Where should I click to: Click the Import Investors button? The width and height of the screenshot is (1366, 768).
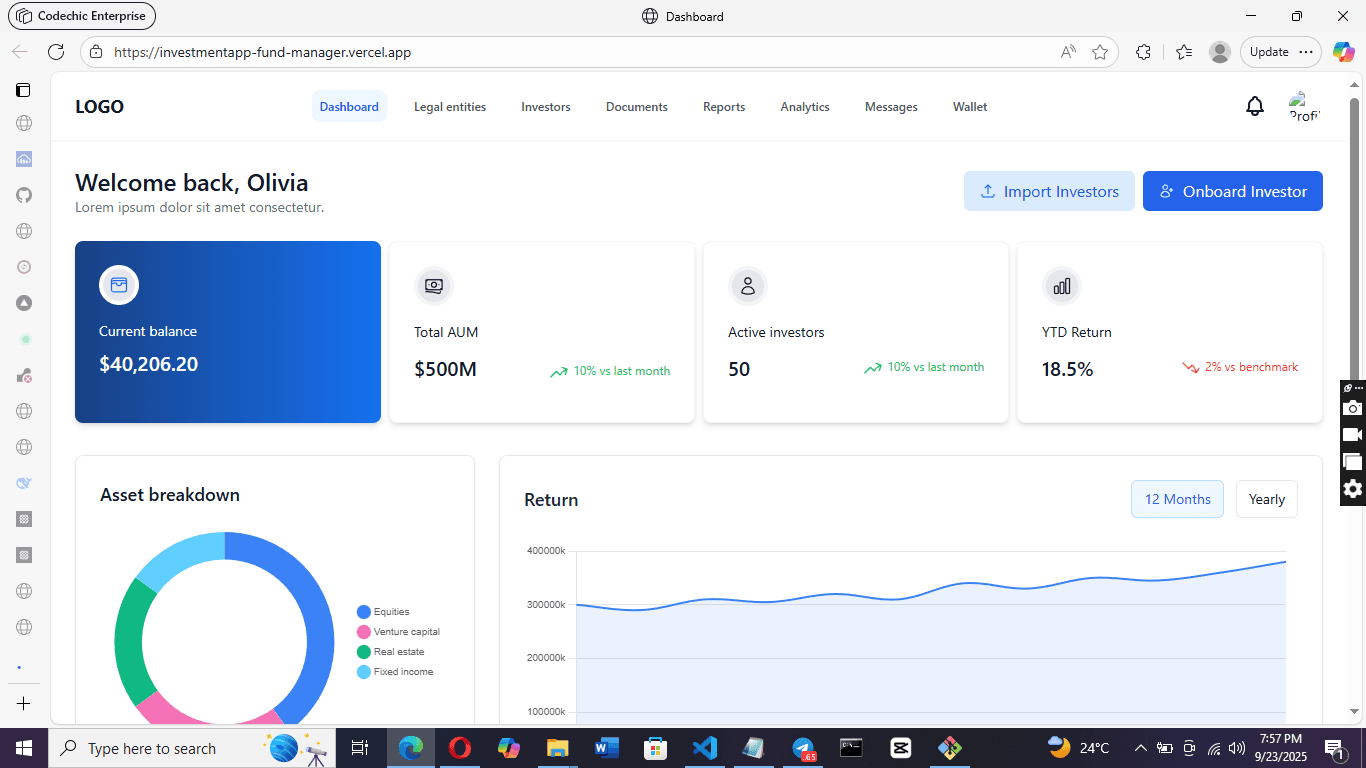pyautogui.click(x=1049, y=191)
